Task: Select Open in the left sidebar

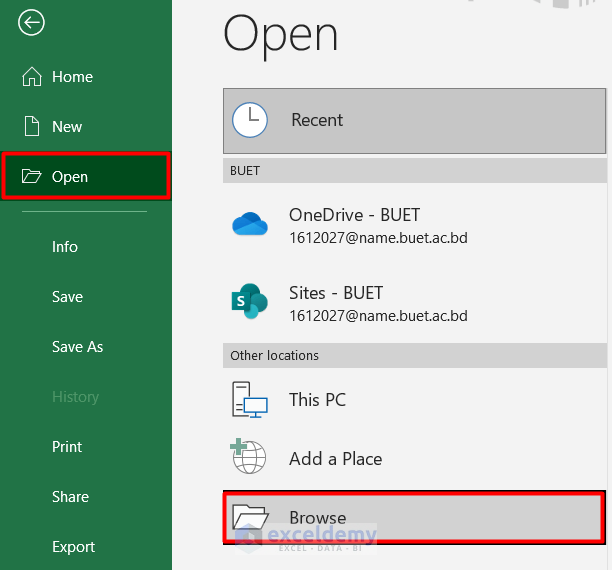Action: coord(86,176)
